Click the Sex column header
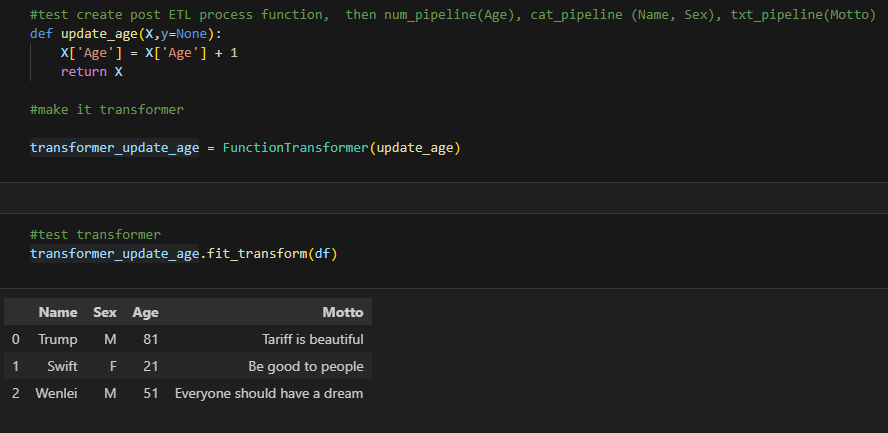Image resolution: width=888 pixels, height=433 pixels. pos(105,312)
